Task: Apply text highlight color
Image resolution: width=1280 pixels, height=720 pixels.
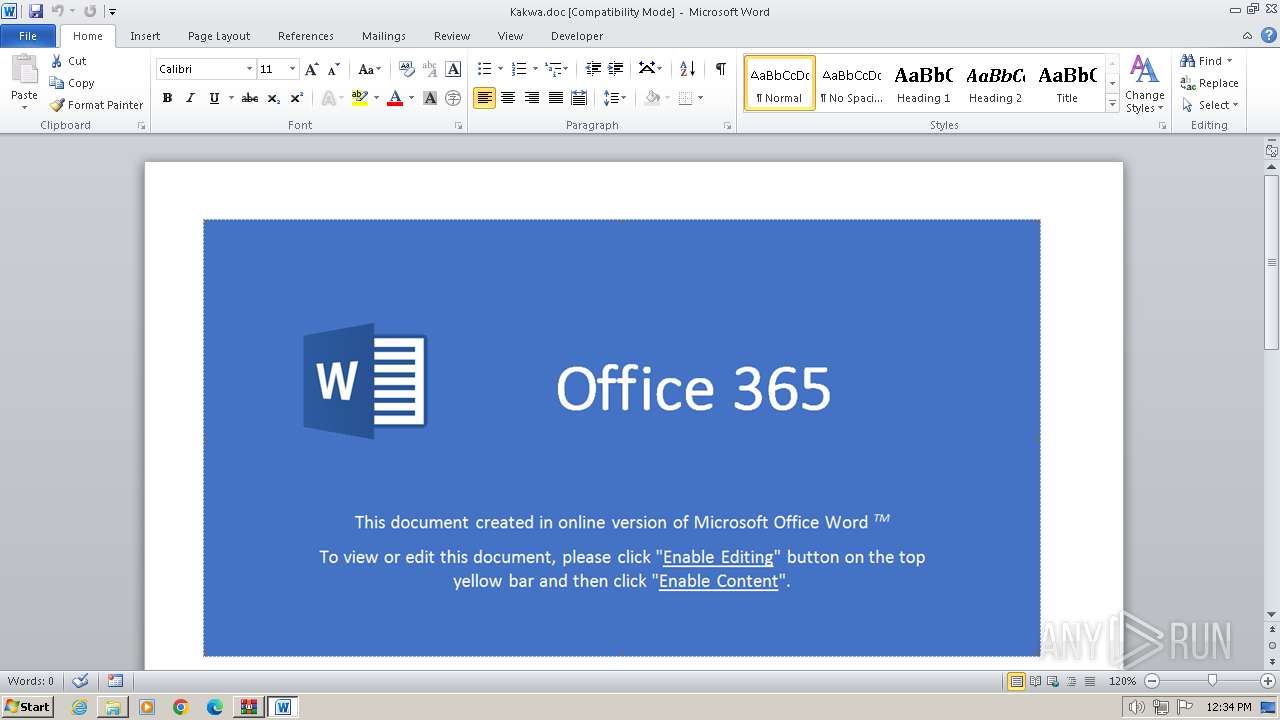Action: click(x=359, y=98)
